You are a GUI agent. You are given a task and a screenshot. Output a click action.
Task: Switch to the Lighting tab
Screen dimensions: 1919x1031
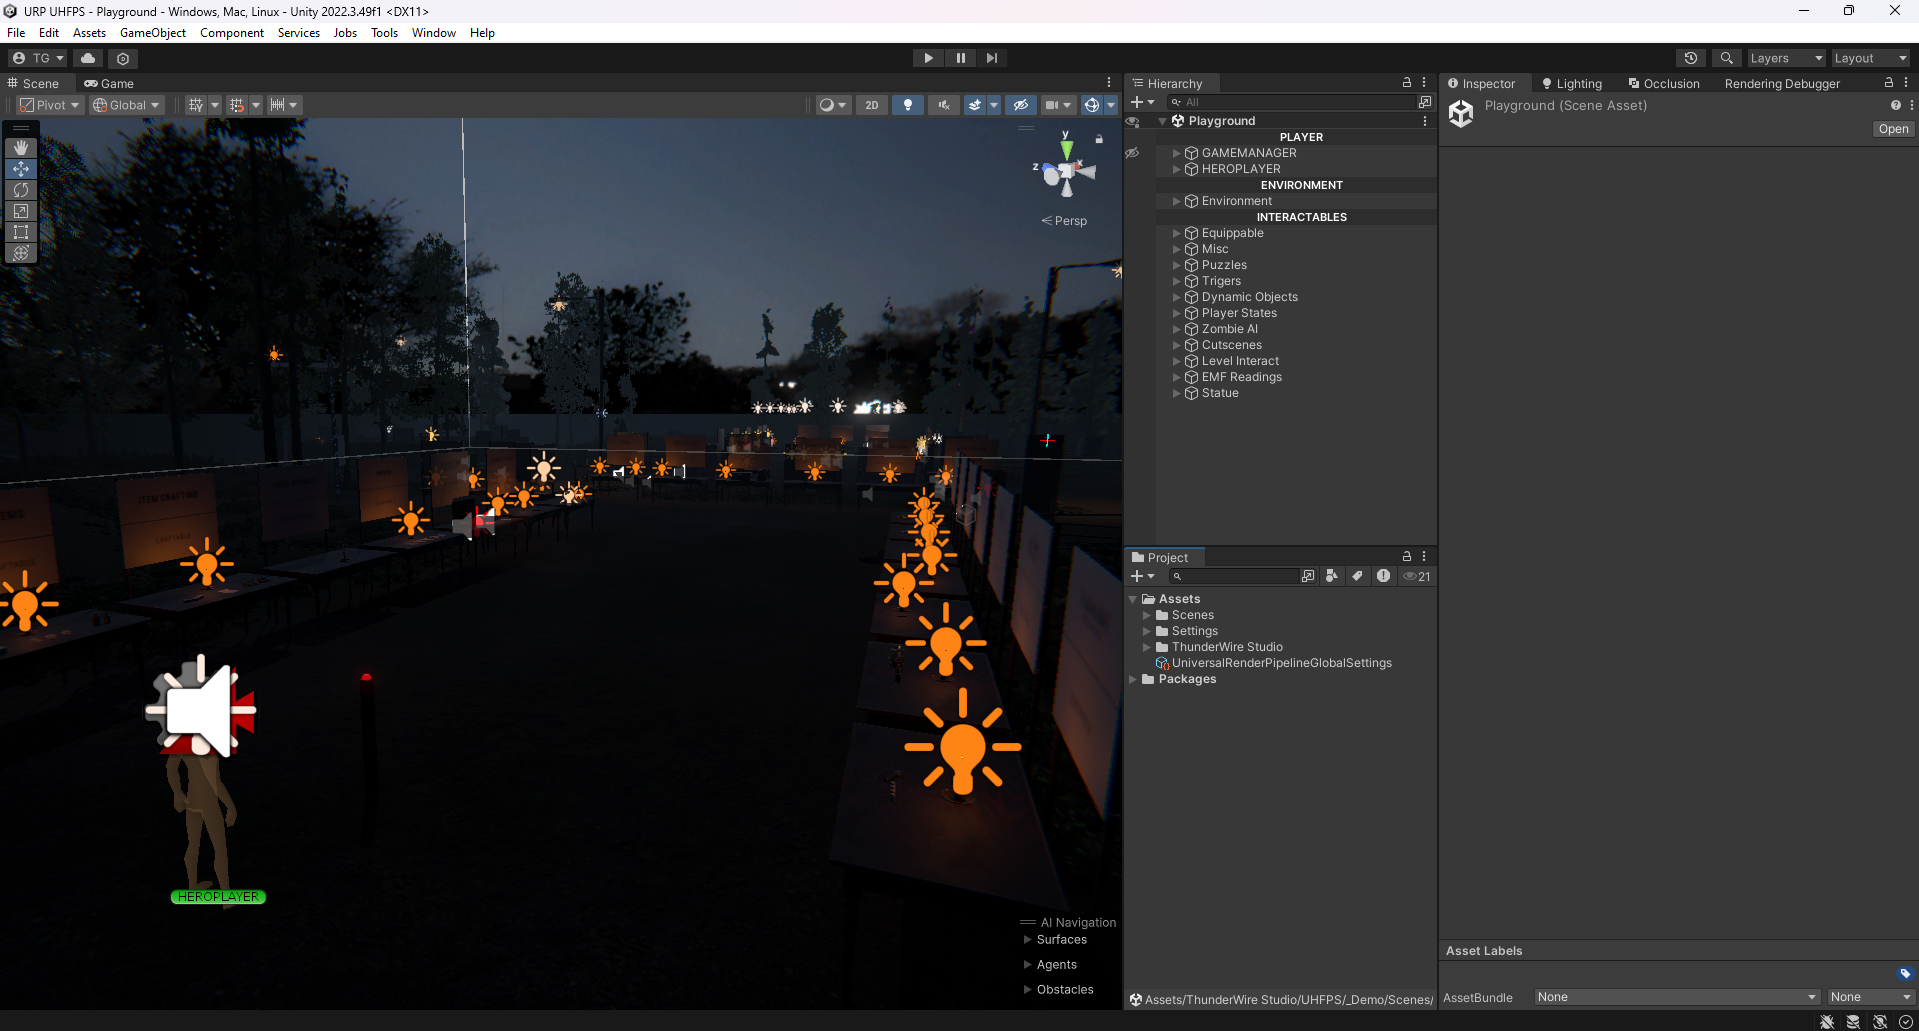[x=1572, y=84]
